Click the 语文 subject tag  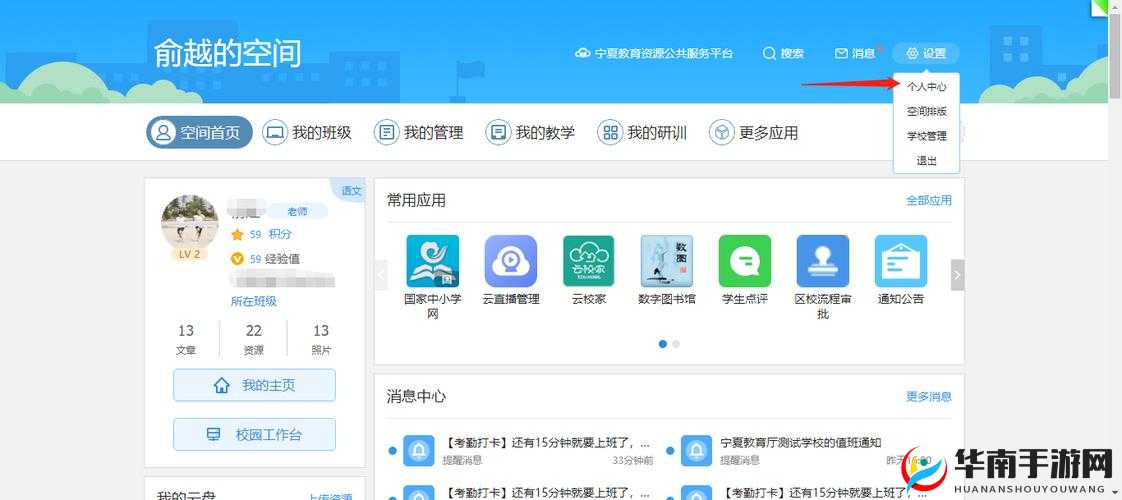pos(351,191)
